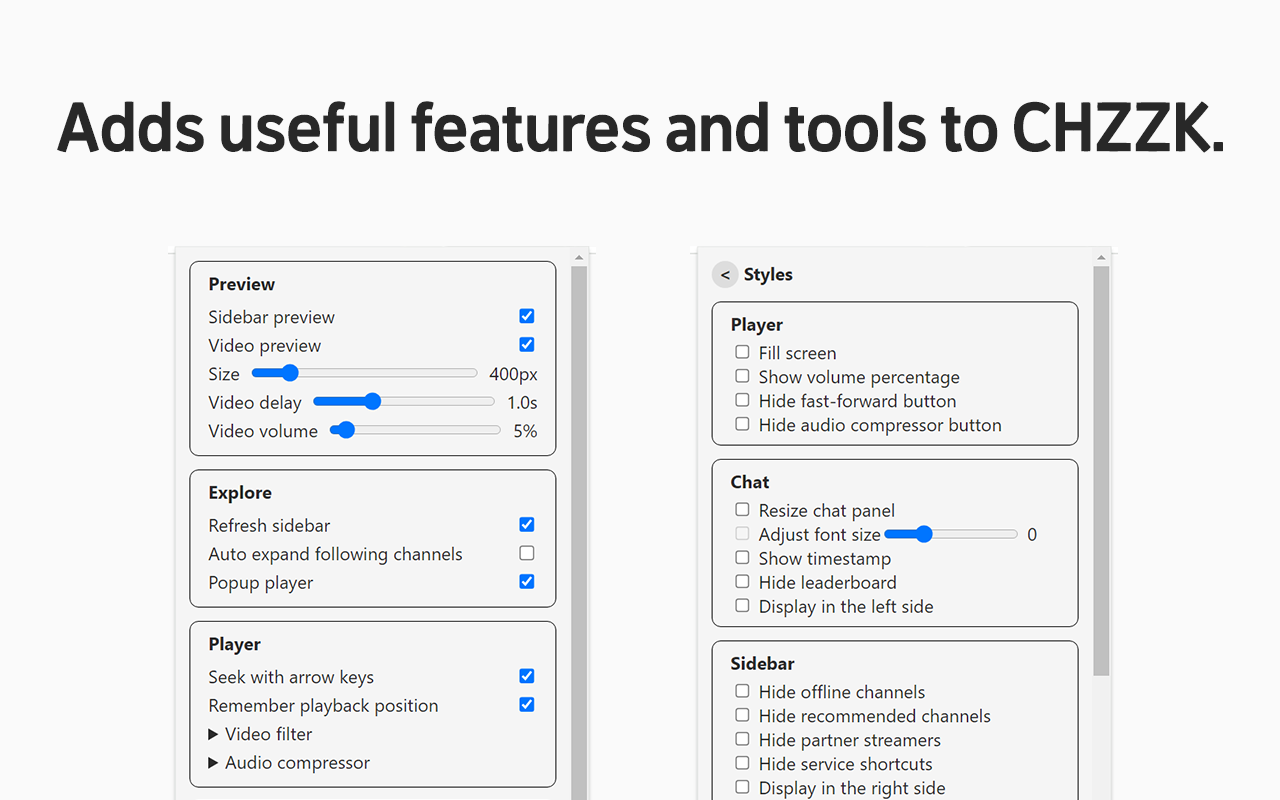The width and height of the screenshot is (1280, 800).
Task: Enable Fill screen checkbox
Action: point(742,352)
